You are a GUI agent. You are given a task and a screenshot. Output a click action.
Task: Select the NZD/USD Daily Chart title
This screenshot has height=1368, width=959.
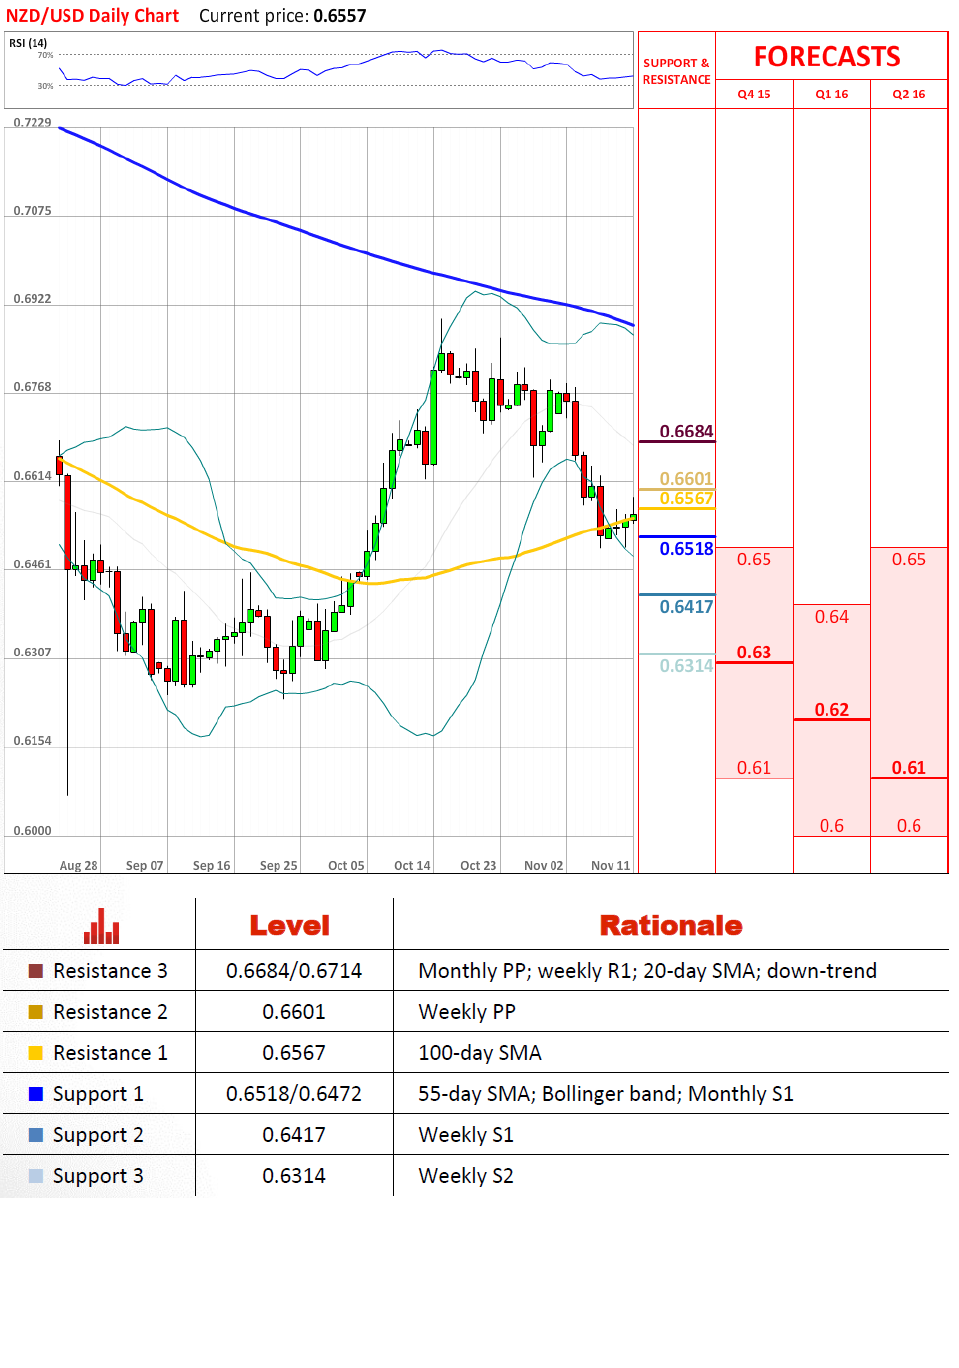[92, 16]
